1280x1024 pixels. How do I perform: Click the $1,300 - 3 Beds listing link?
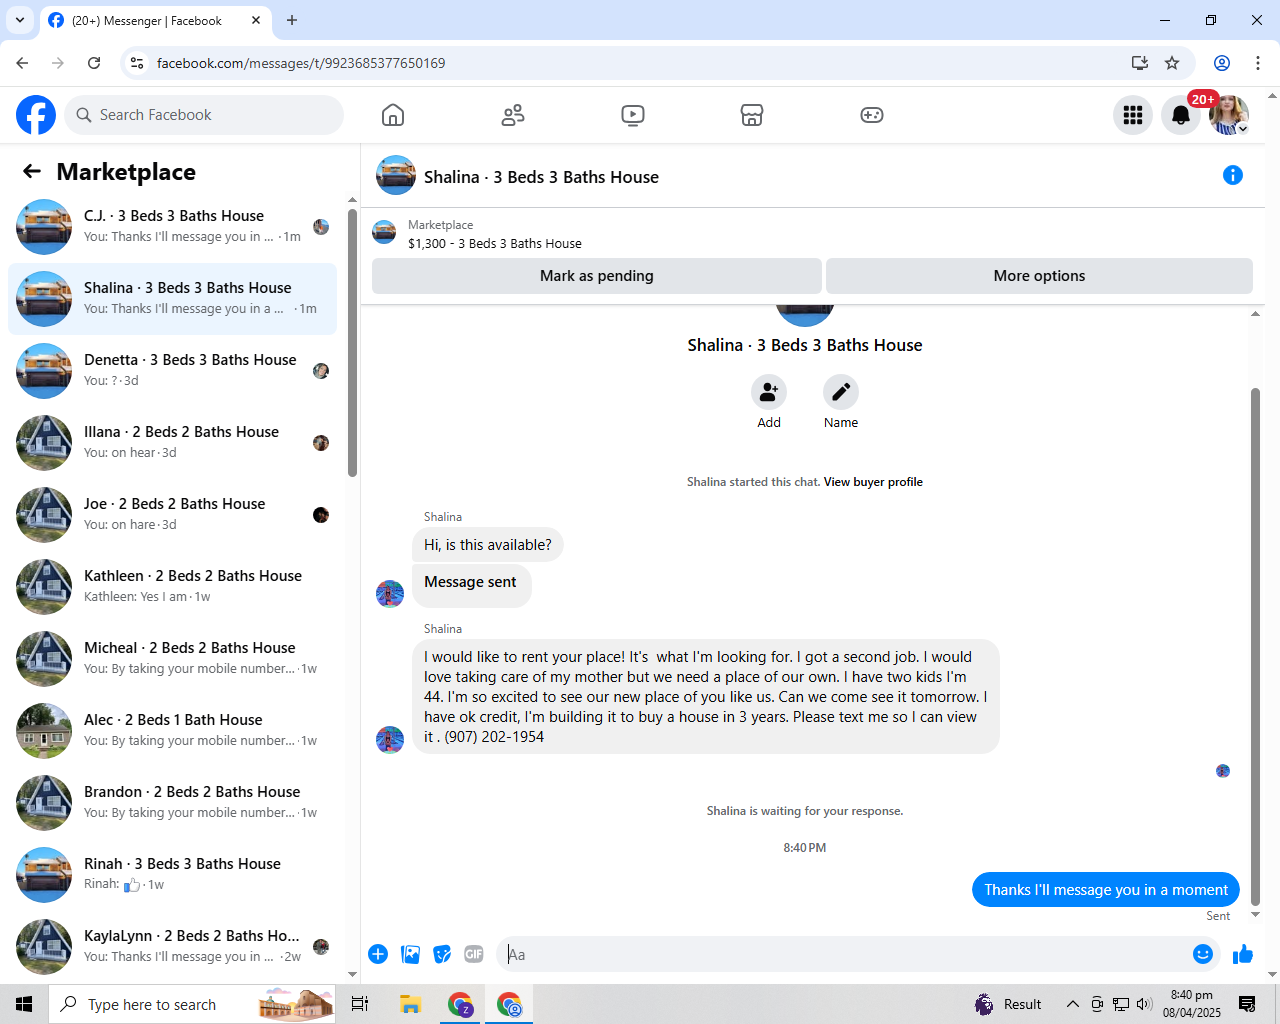[x=494, y=243]
